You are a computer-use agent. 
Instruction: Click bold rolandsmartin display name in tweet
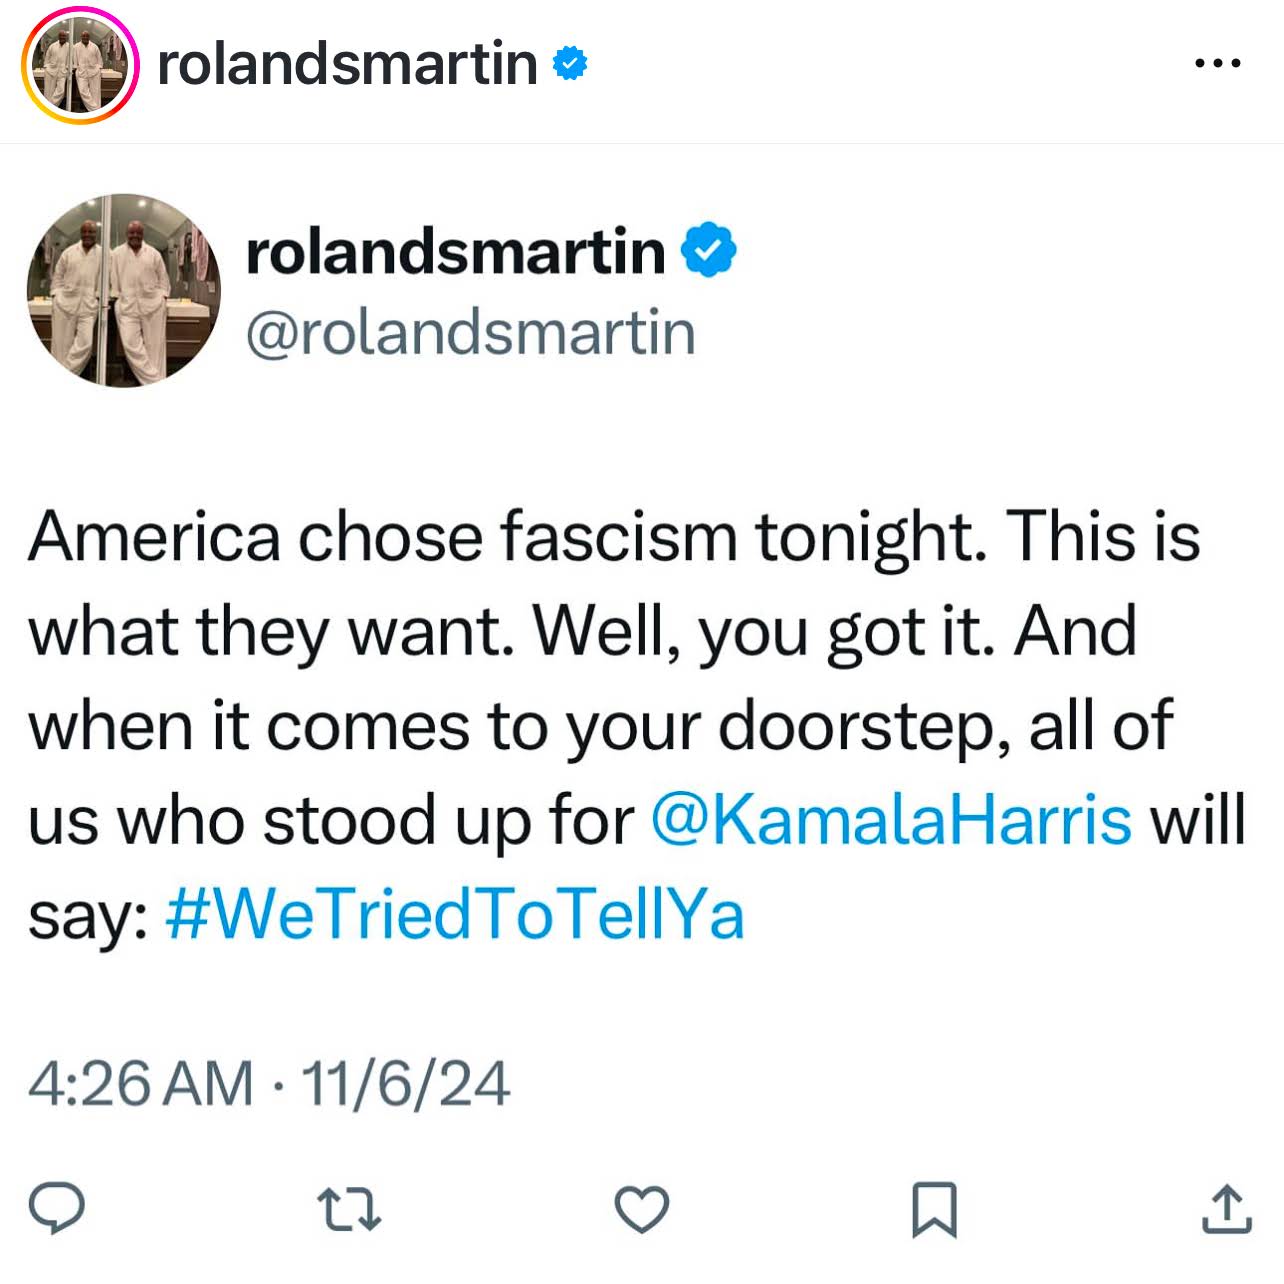tap(455, 250)
